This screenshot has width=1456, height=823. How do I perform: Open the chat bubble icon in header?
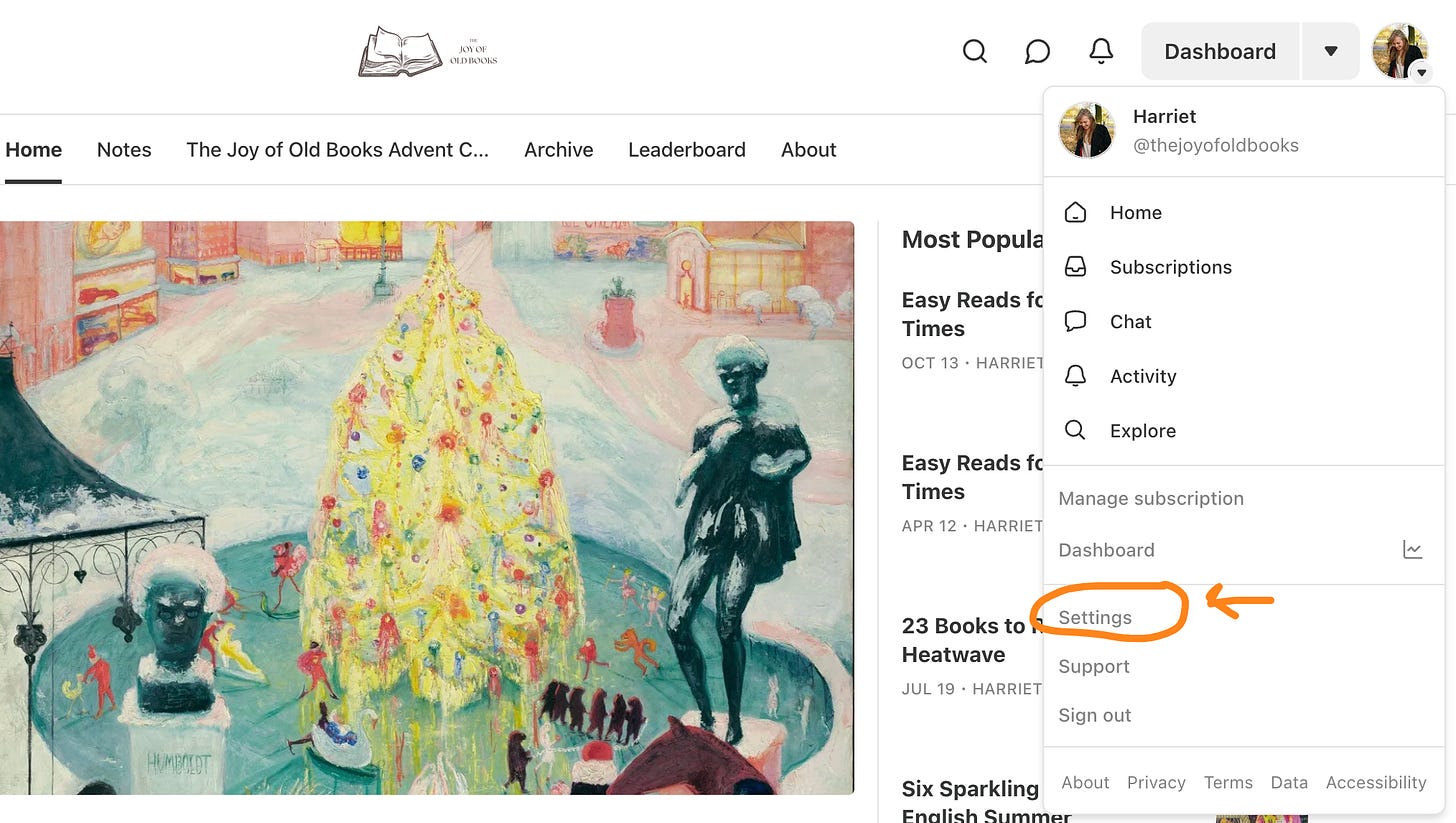tap(1037, 51)
